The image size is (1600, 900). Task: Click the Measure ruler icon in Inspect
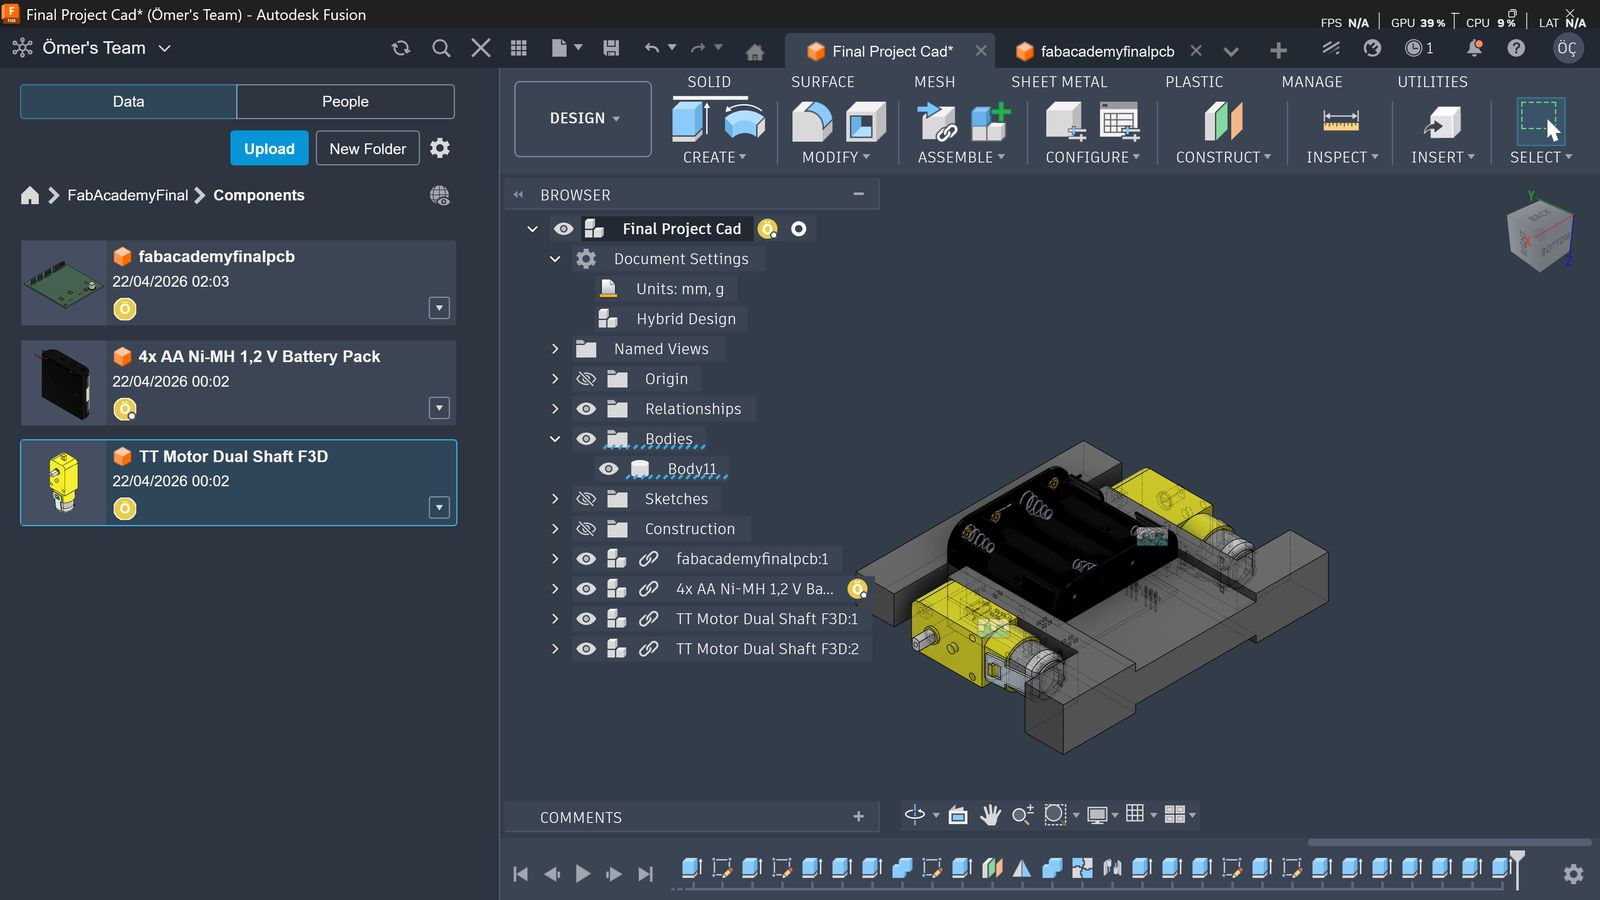point(1341,122)
